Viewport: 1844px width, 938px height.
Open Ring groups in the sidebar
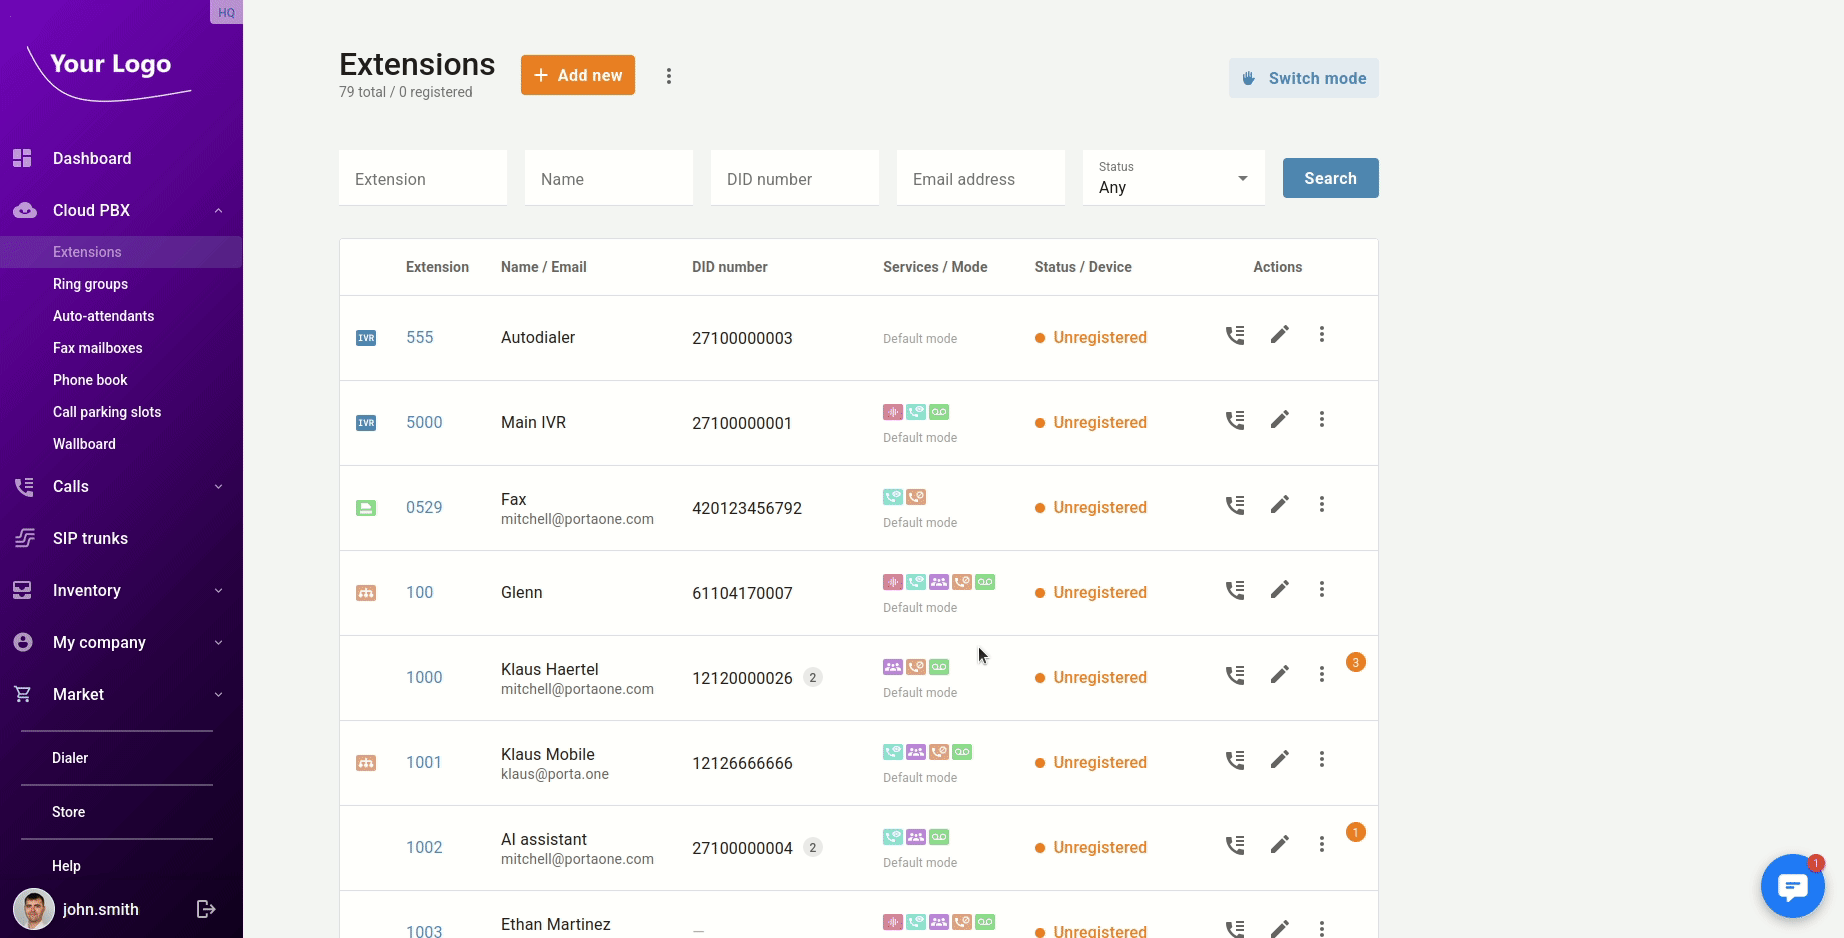click(x=90, y=284)
